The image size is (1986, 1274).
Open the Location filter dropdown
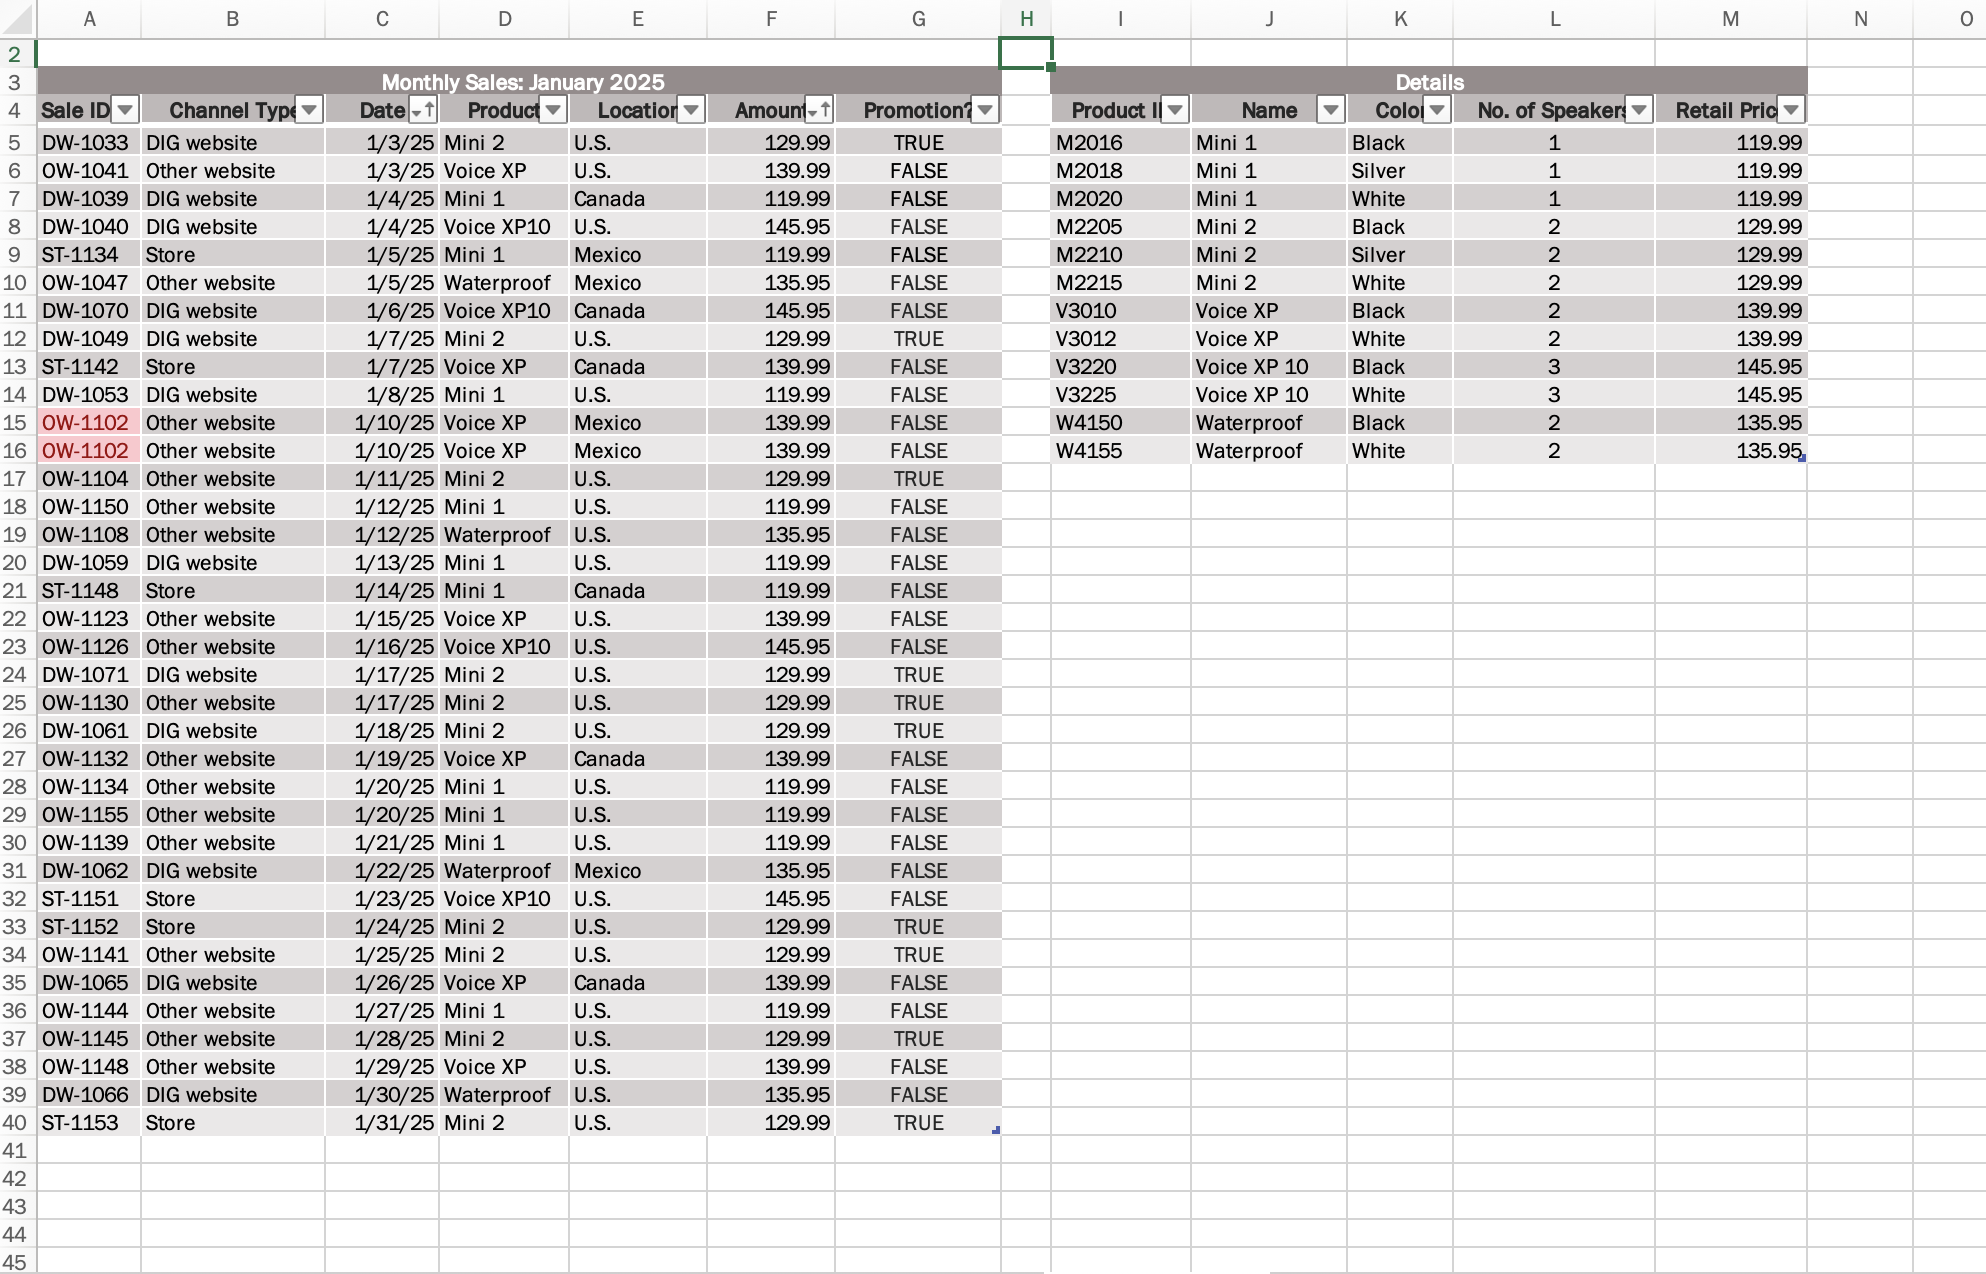click(691, 110)
